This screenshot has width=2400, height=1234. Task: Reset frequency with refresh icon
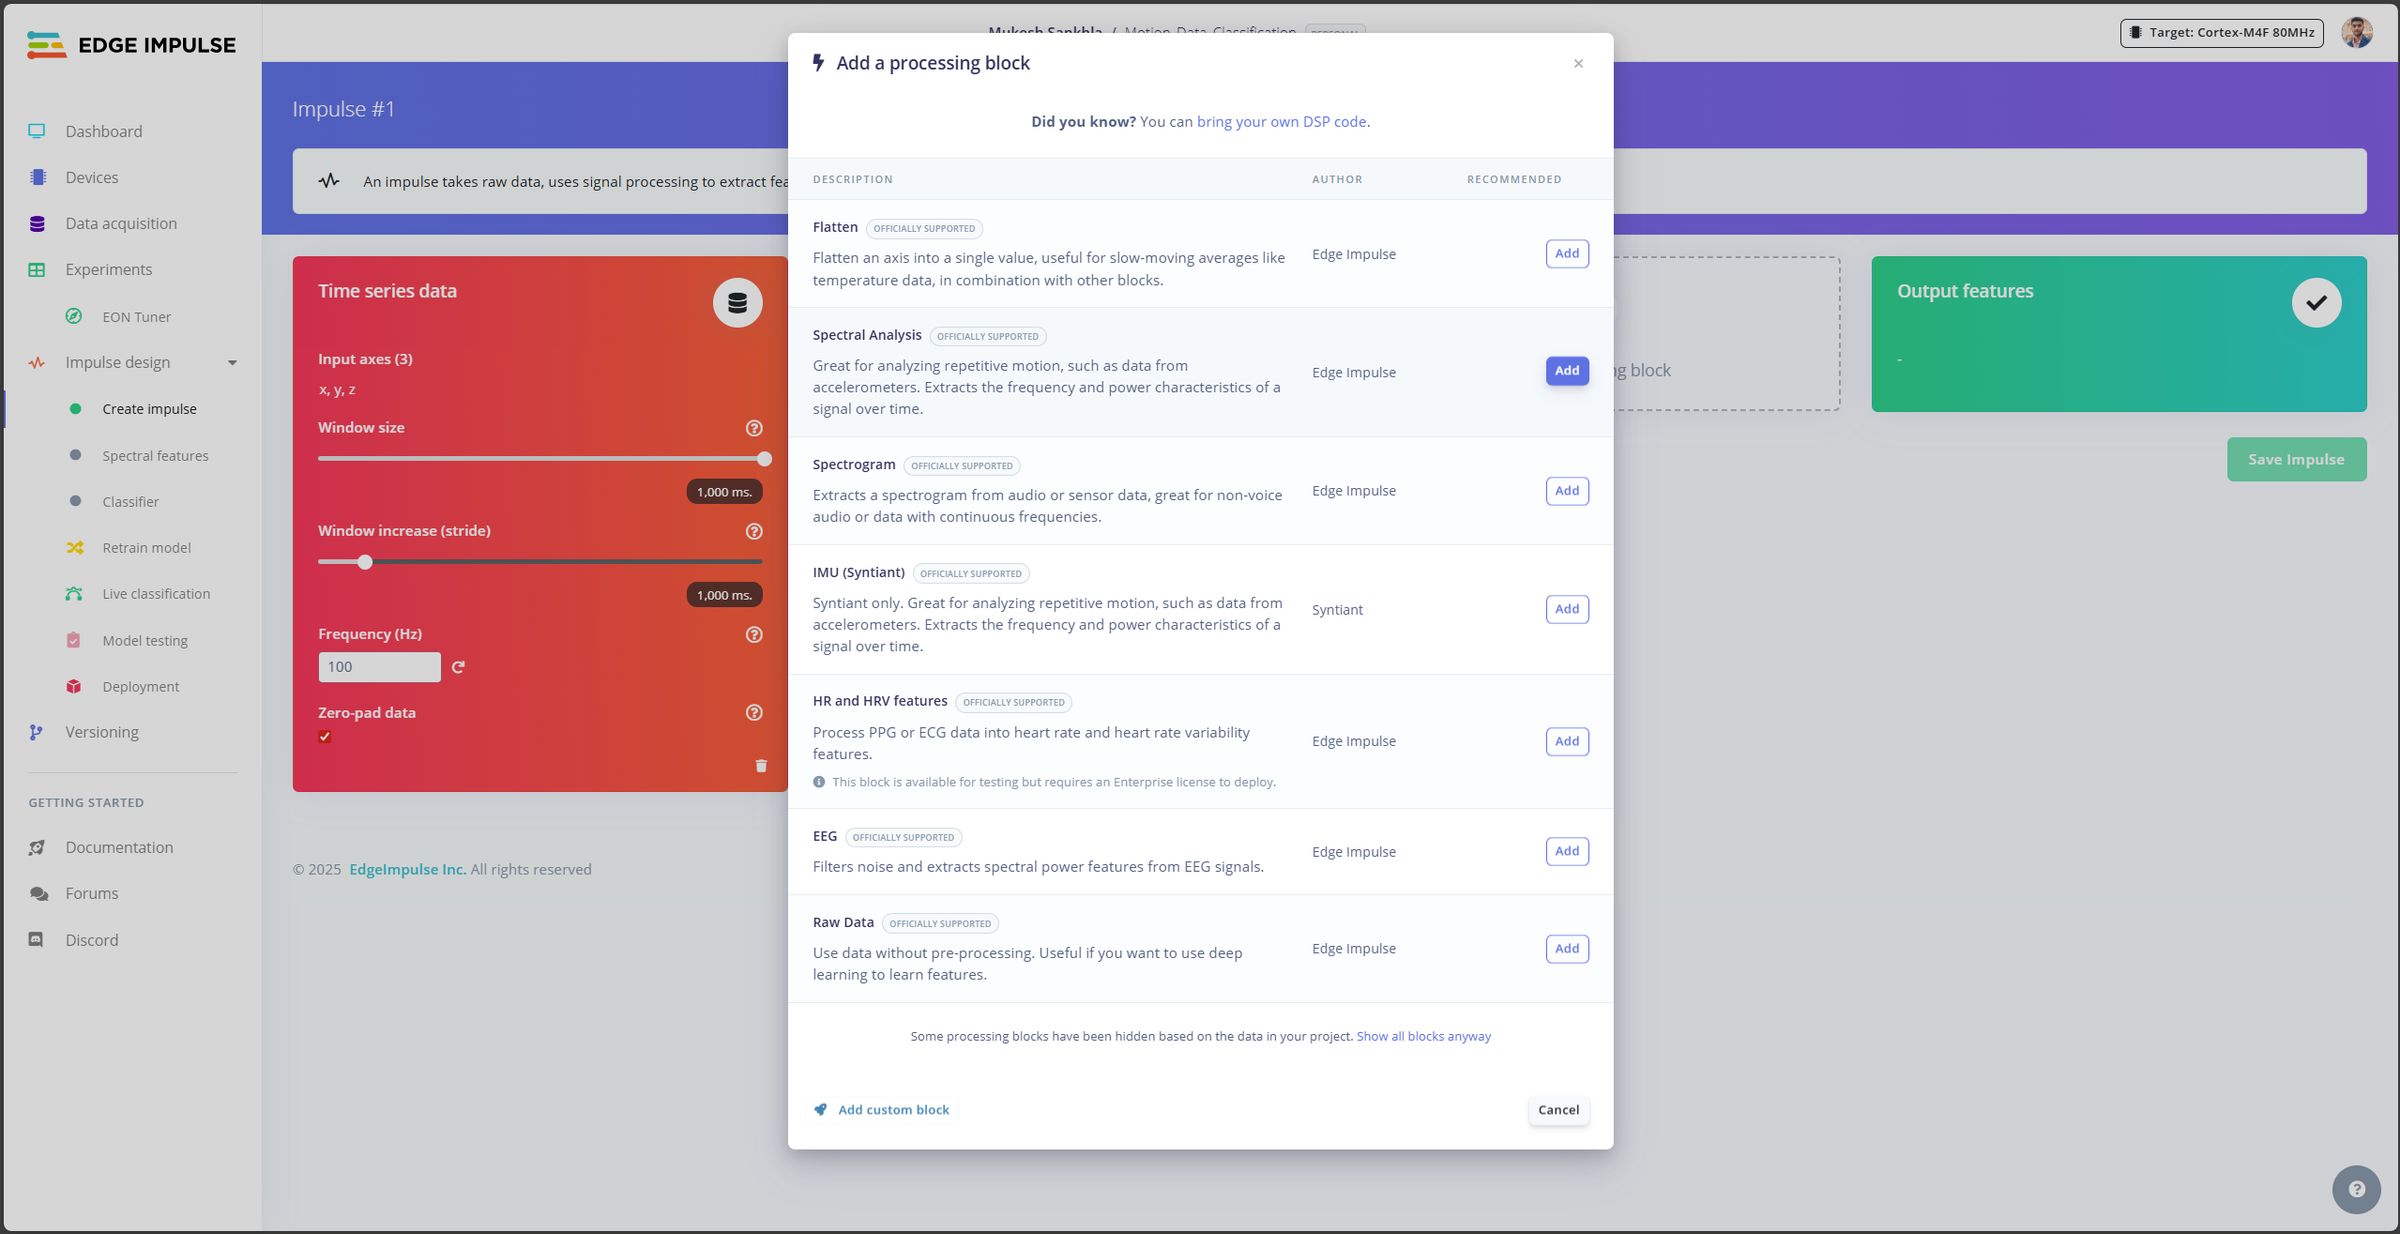tap(458, 667)
